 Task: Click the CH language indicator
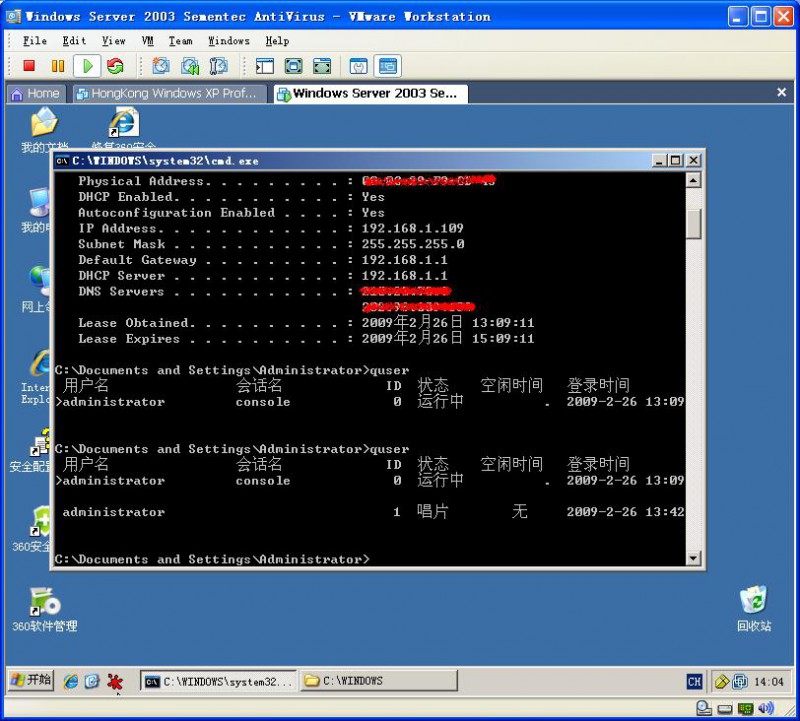coord(694,682)
